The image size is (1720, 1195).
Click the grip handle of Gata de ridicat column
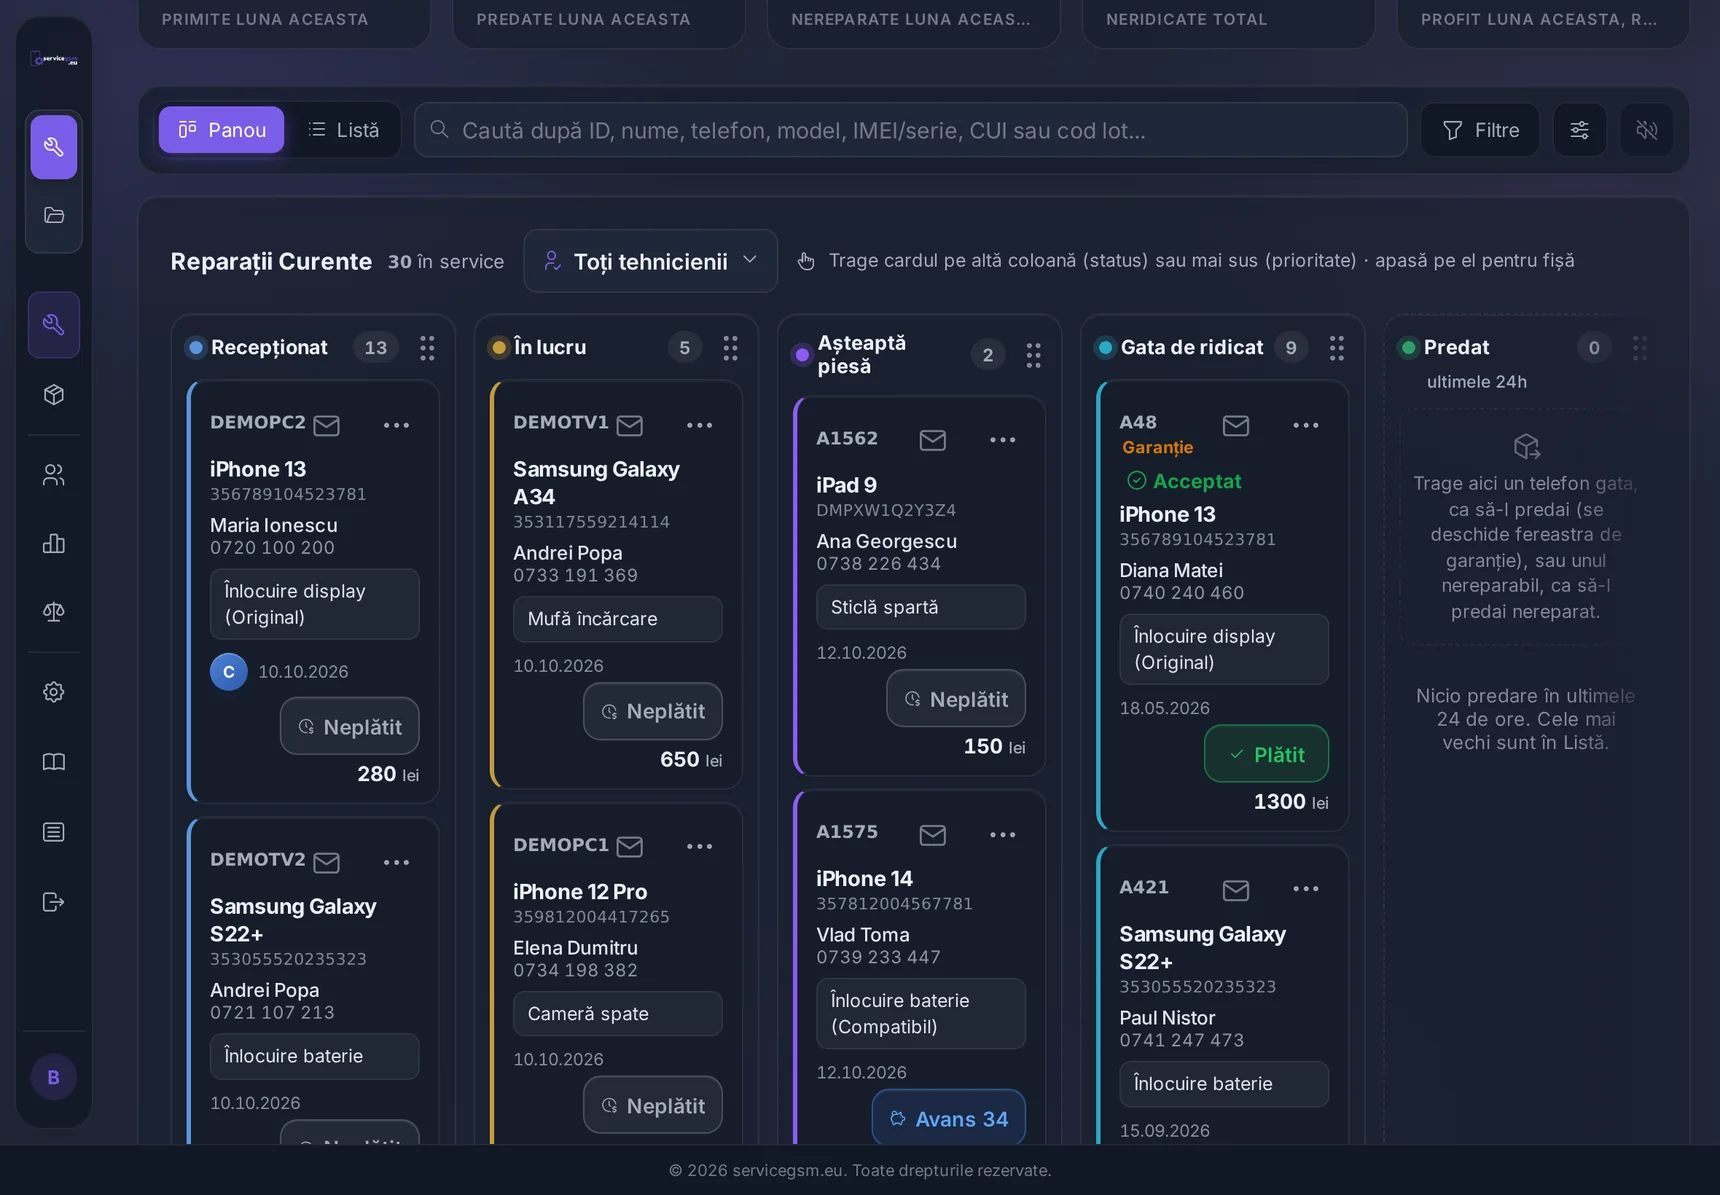(x=1336, y=348)
